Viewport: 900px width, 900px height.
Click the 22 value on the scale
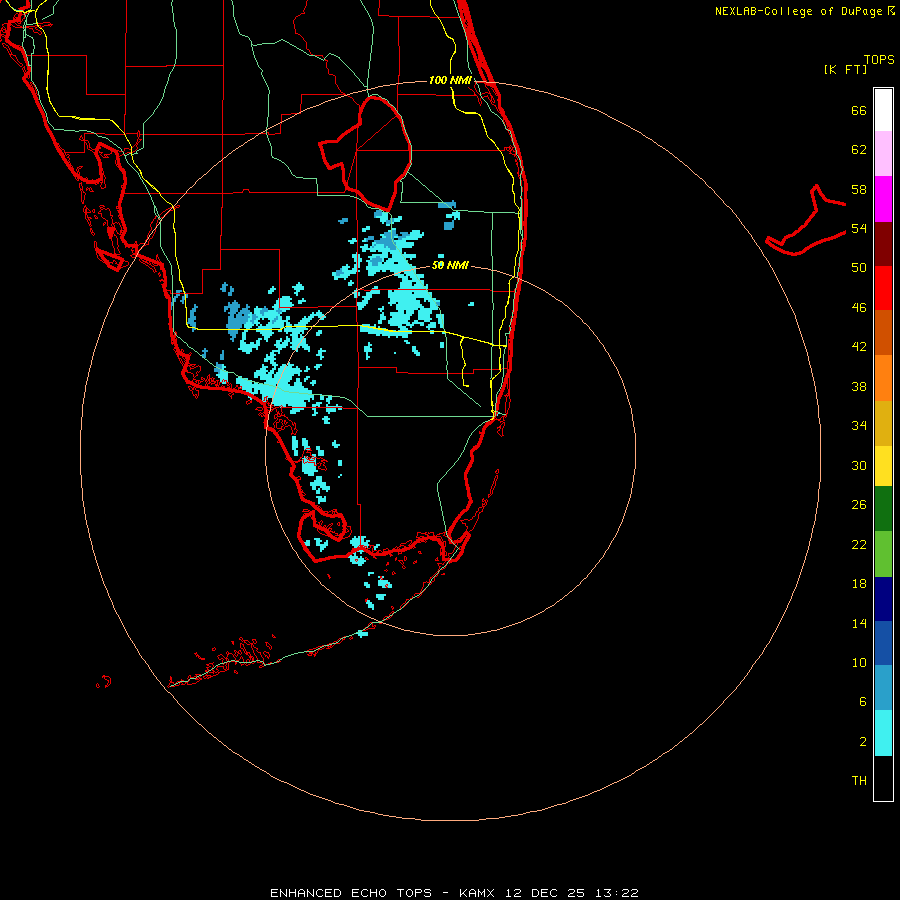pyautogui.click(x=859, y=544)
